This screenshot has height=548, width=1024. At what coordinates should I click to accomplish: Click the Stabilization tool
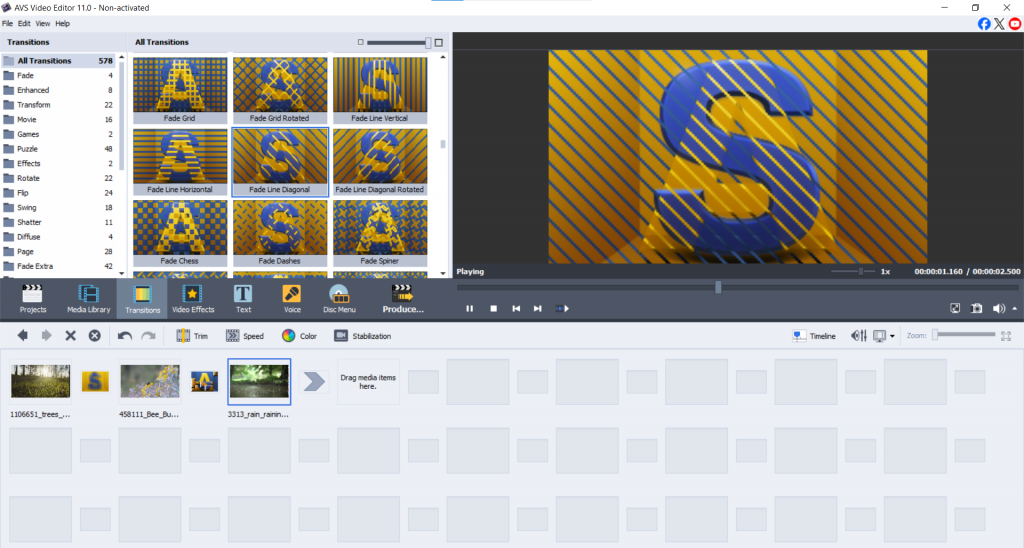tap(362, 336)
